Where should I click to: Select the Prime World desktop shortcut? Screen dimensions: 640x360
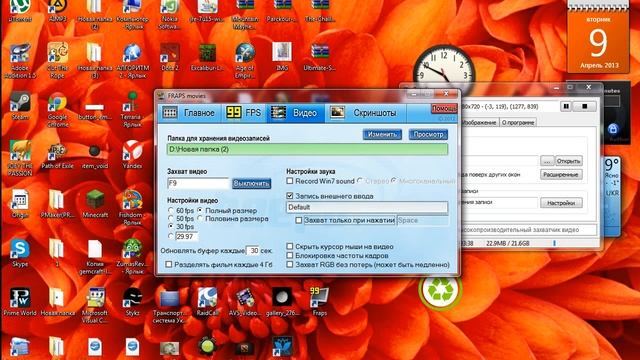20,302
